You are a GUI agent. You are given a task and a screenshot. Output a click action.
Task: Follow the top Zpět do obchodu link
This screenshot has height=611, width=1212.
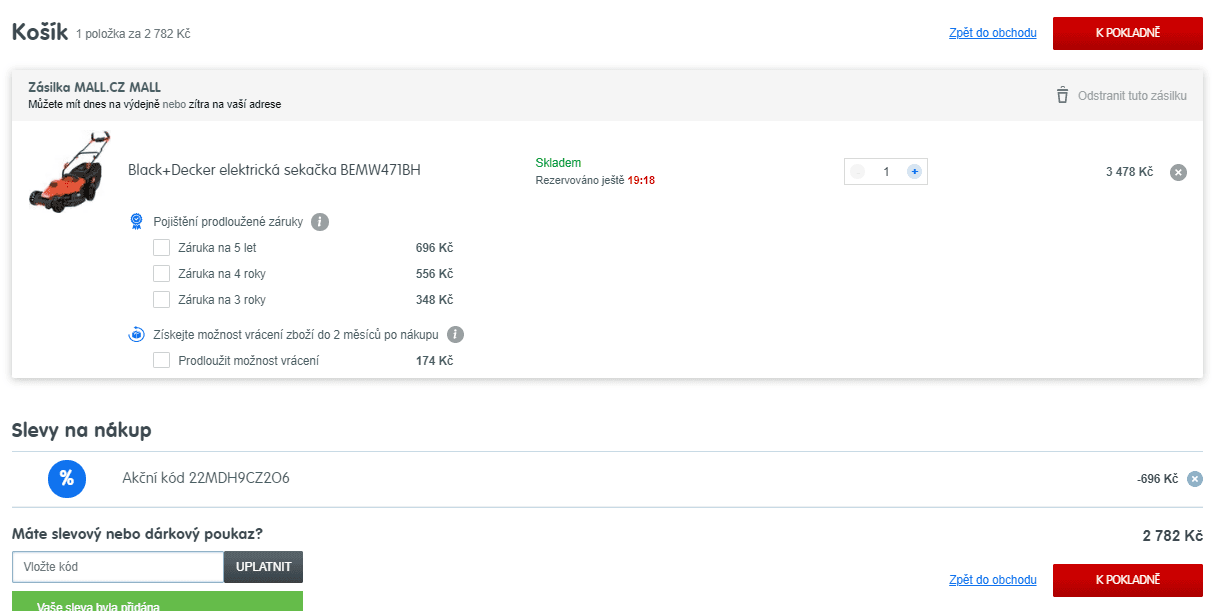click(993, 33)
